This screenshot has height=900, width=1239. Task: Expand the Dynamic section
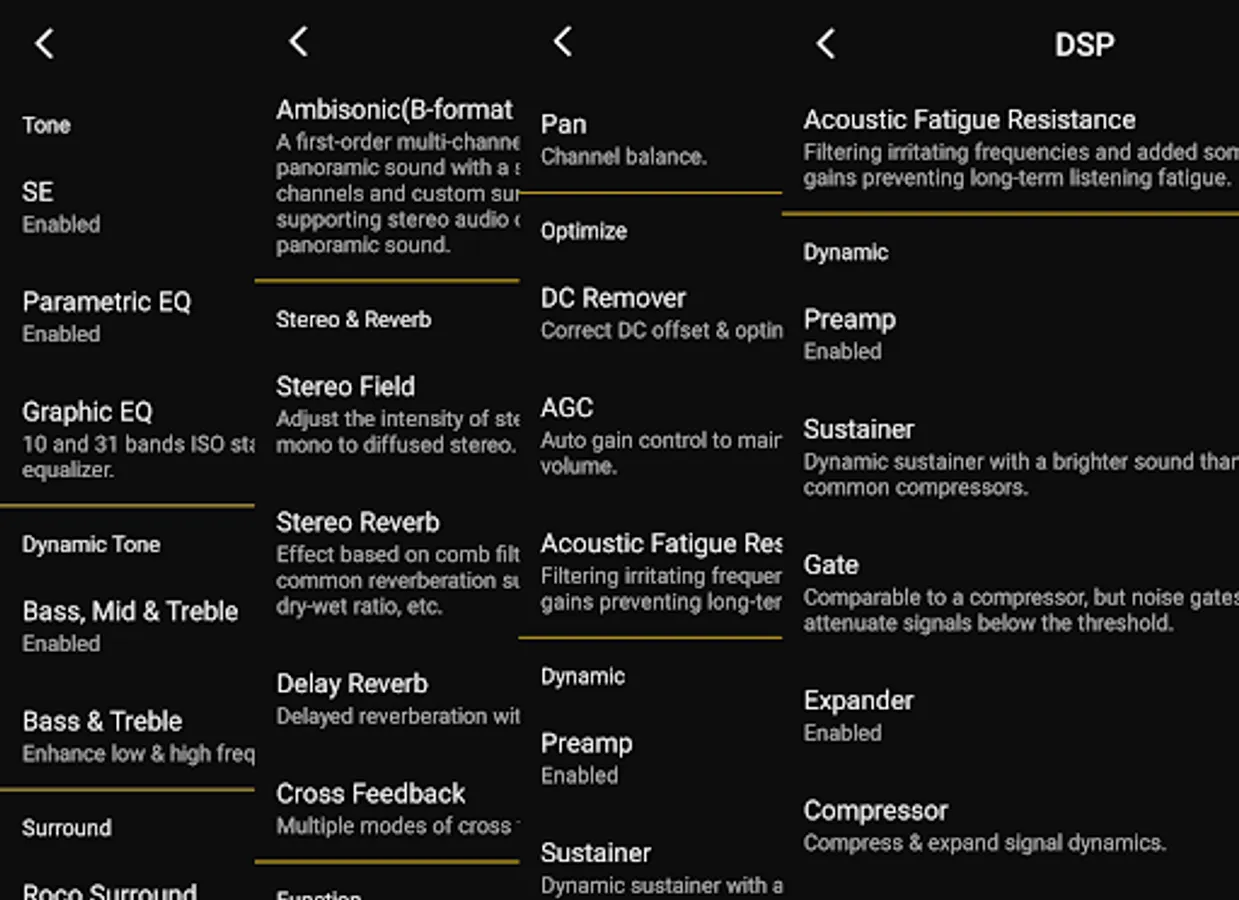845,252
